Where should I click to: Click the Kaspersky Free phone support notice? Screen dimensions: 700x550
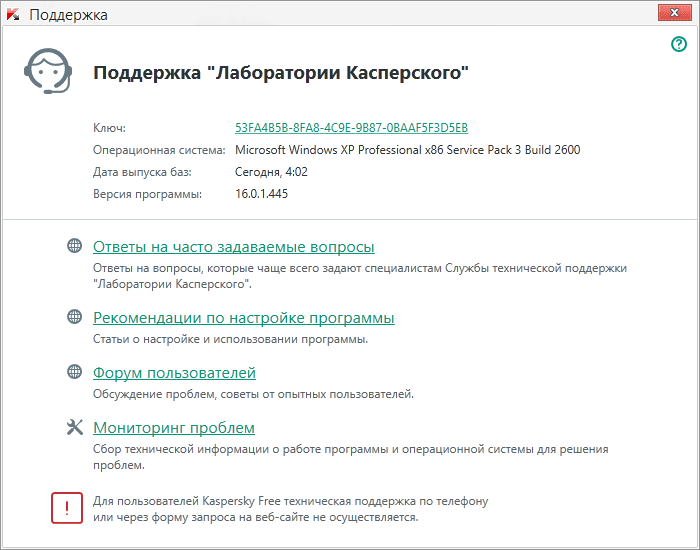pos(291,509)
